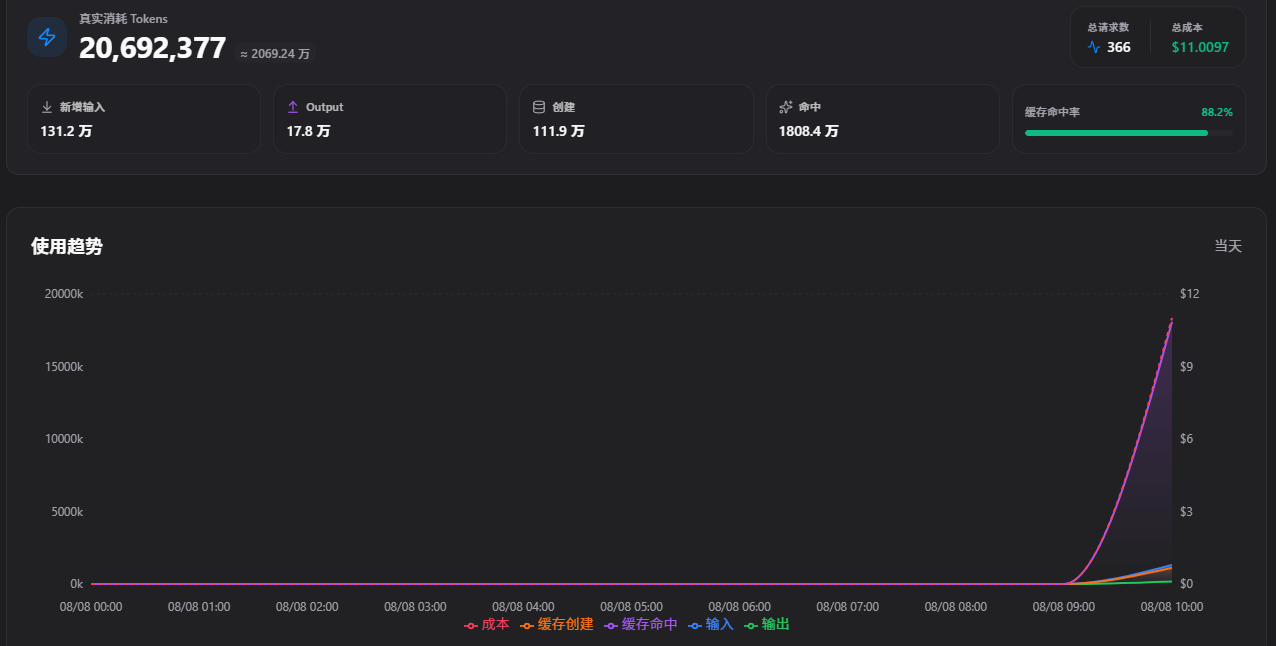1276x646 pixels.
Task: Click the download arrow icon beside 新增输入
Action: pos(47,107)
